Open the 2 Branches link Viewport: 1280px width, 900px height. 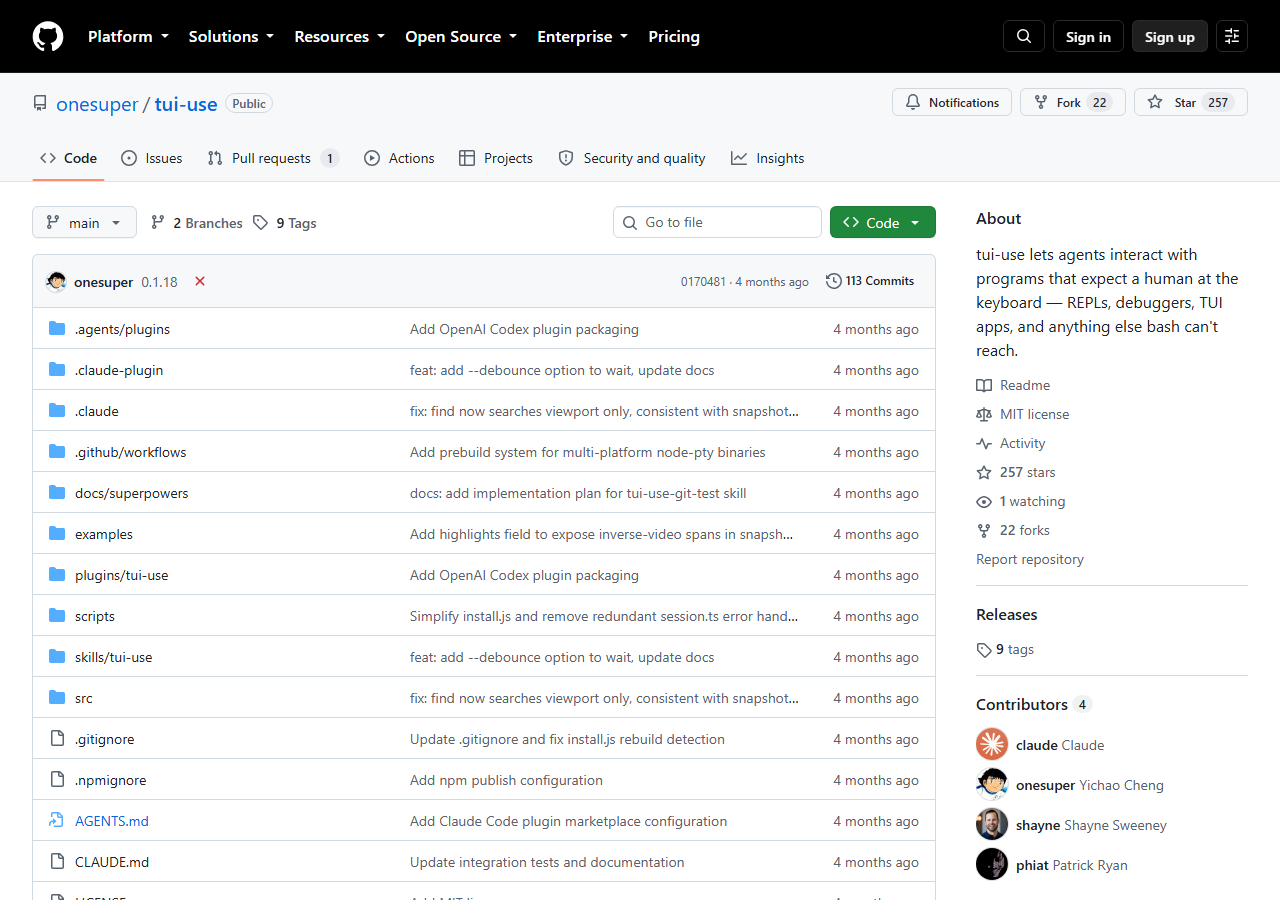tap(196, 223)
